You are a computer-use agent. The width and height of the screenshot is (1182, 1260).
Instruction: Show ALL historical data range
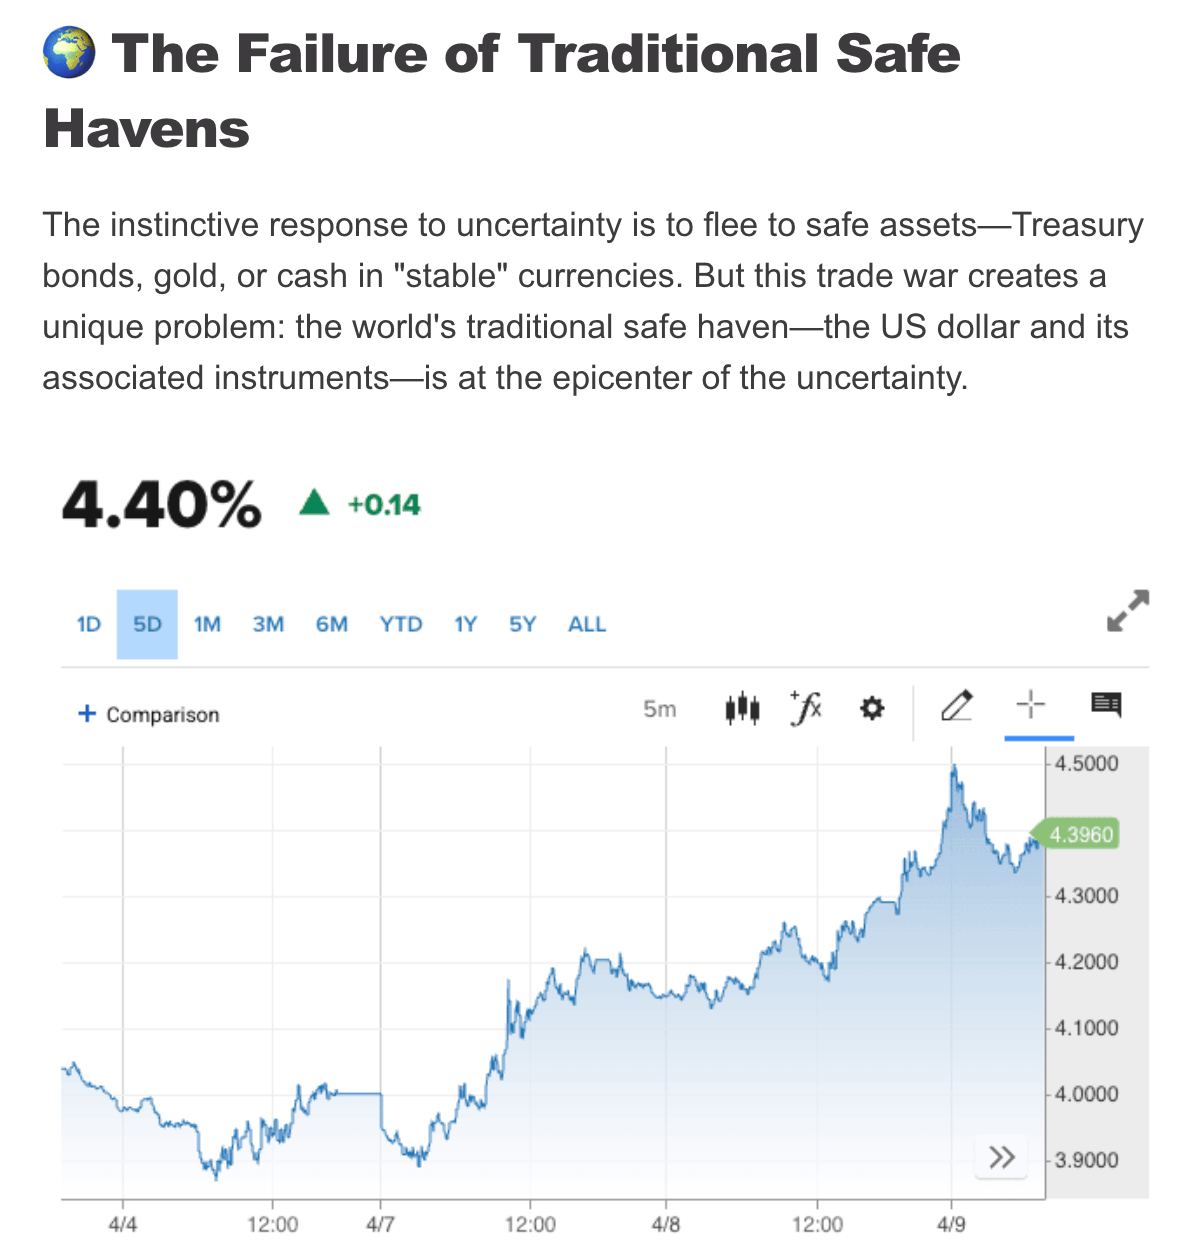coord(587,624)
